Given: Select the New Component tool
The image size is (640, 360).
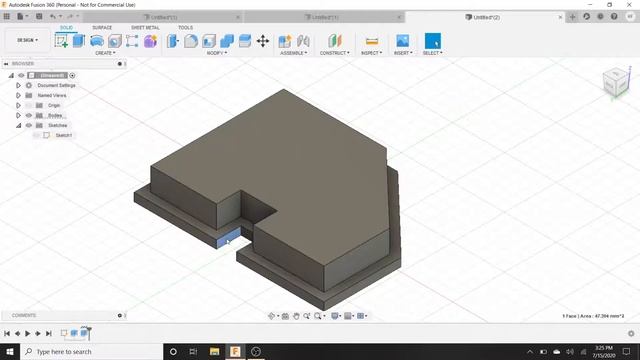Looking at the screenshot, I should [x=285, y=41].
